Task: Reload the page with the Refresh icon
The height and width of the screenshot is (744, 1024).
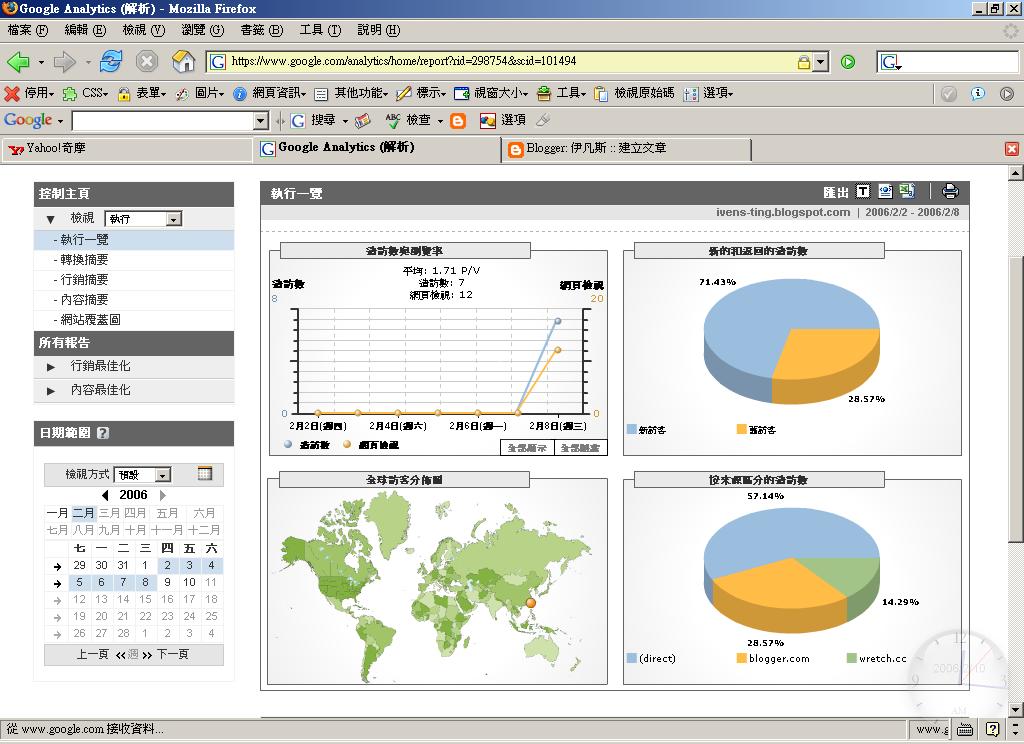Action: 111,61
